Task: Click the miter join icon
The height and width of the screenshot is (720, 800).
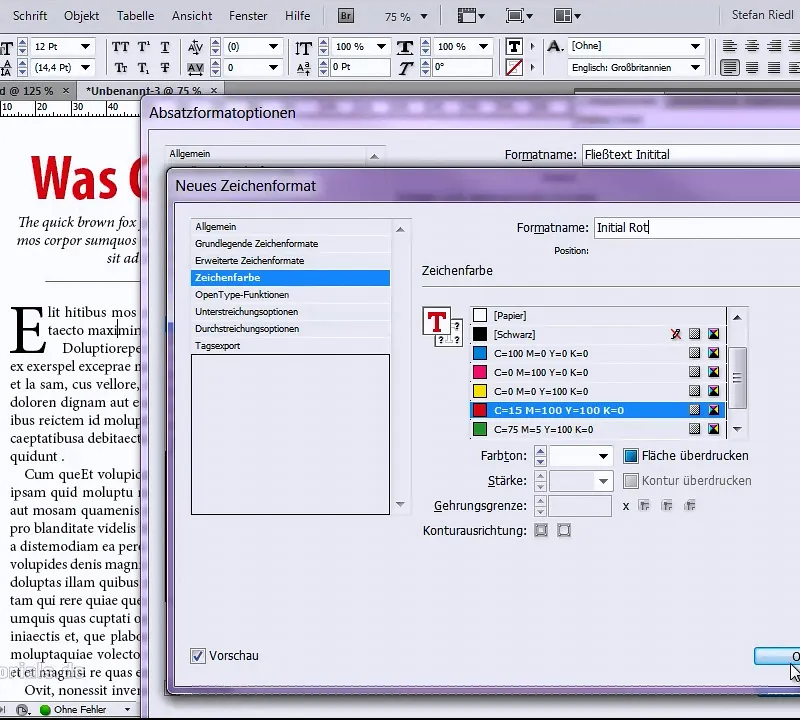Action: [x=644, y=506]
